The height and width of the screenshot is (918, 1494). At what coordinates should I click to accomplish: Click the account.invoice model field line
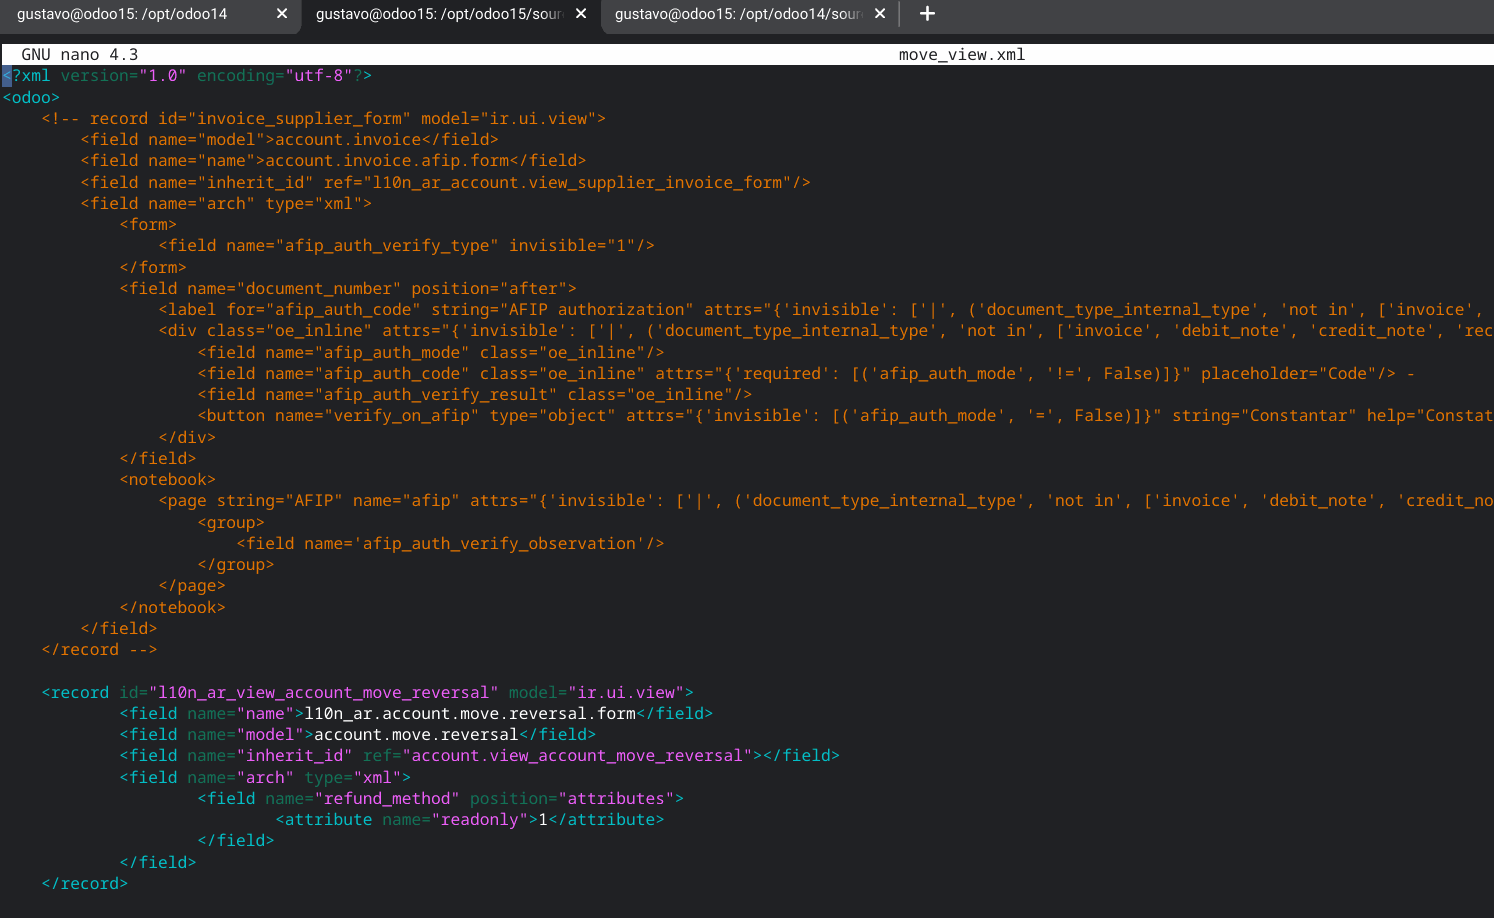(289, 140)
